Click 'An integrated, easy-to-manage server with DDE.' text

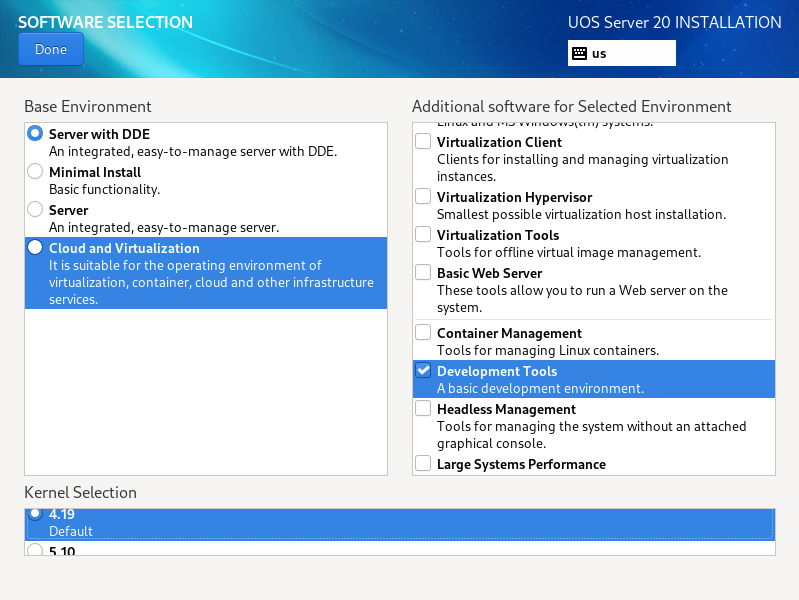point(193,151)
